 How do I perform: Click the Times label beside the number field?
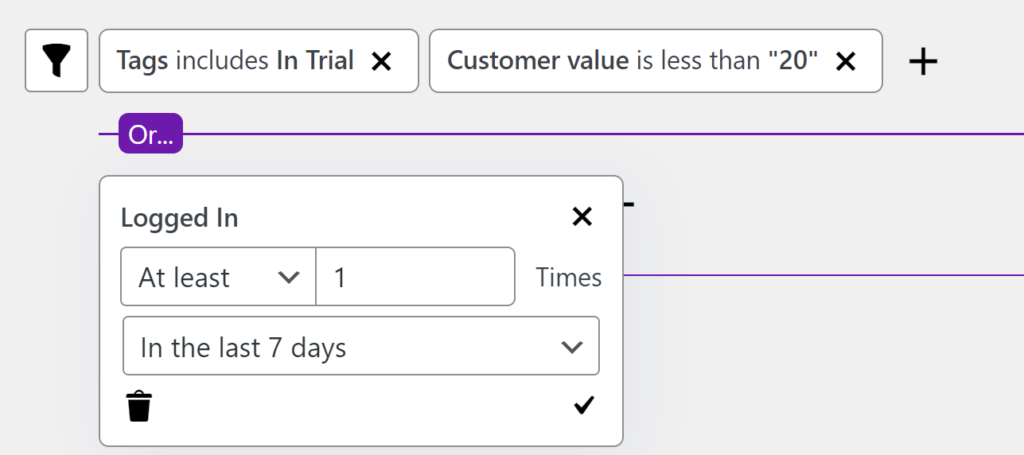(569, 277)
